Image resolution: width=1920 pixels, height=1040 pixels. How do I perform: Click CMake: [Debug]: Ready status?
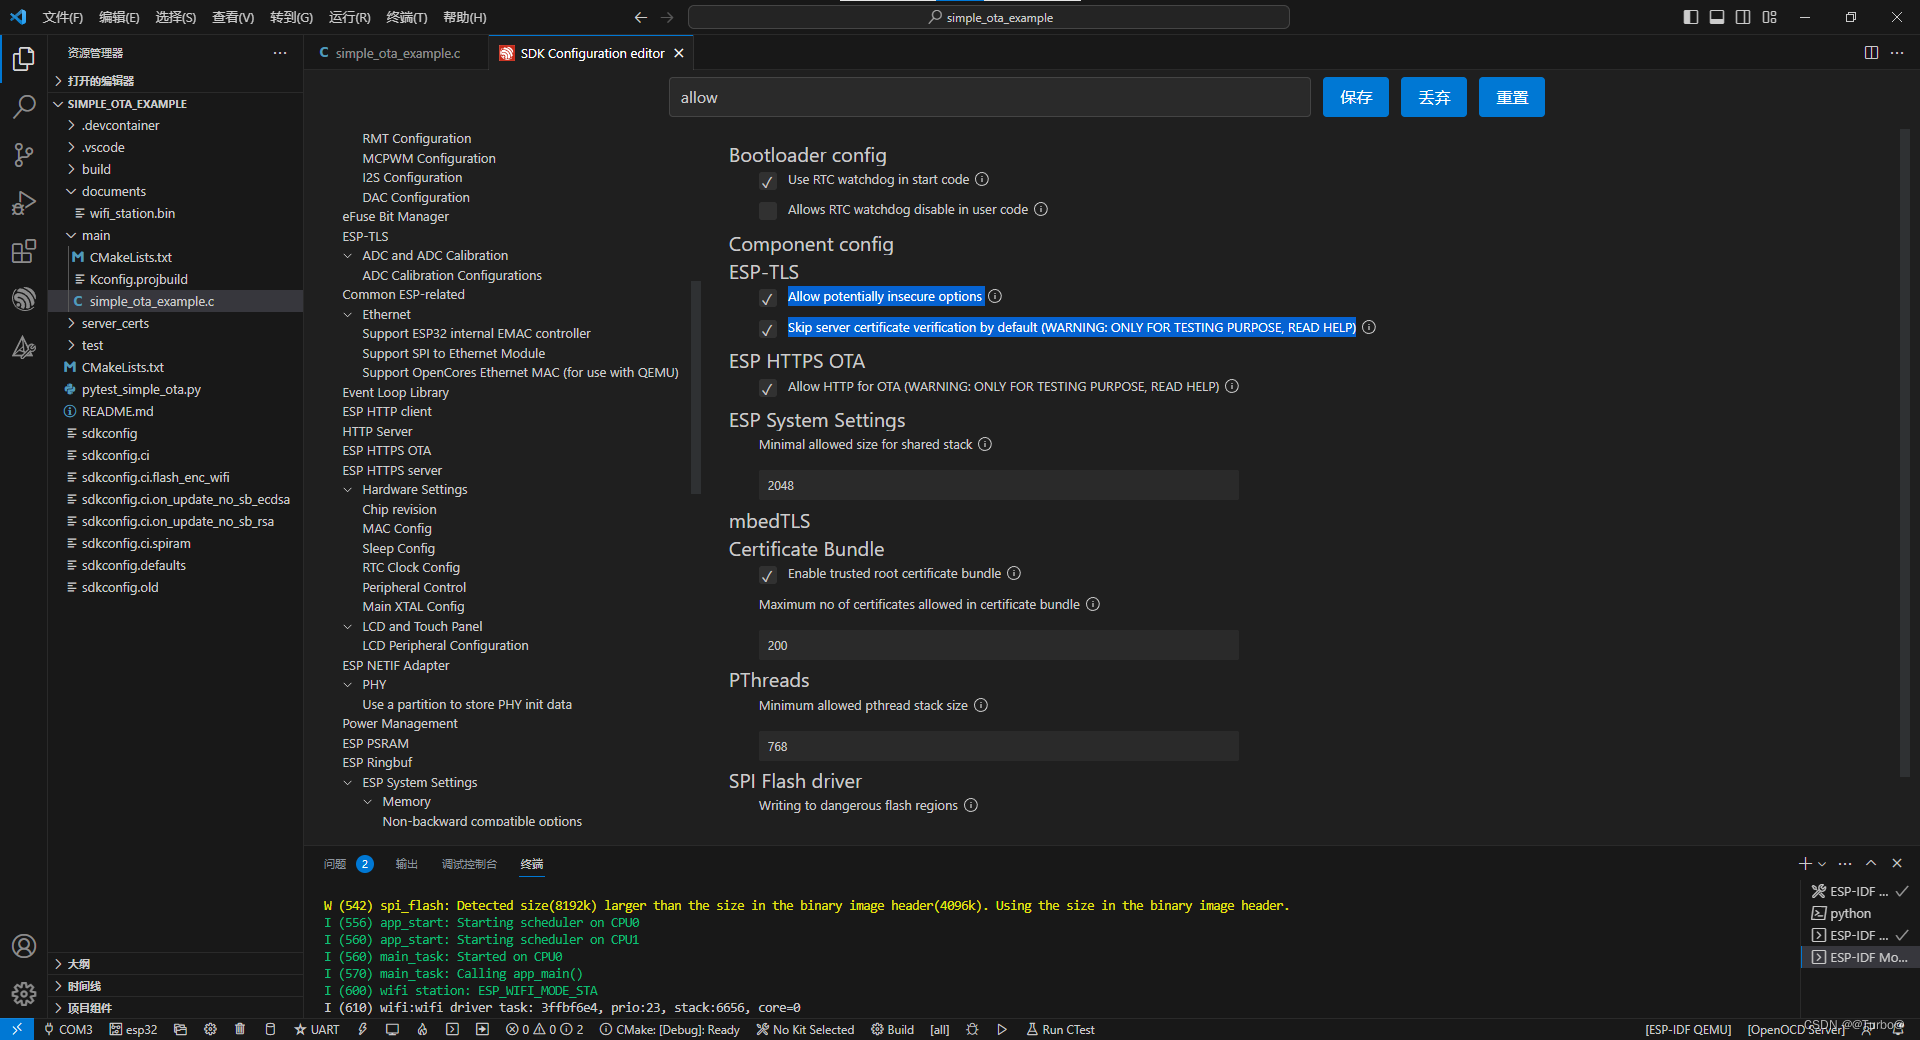669,1029
